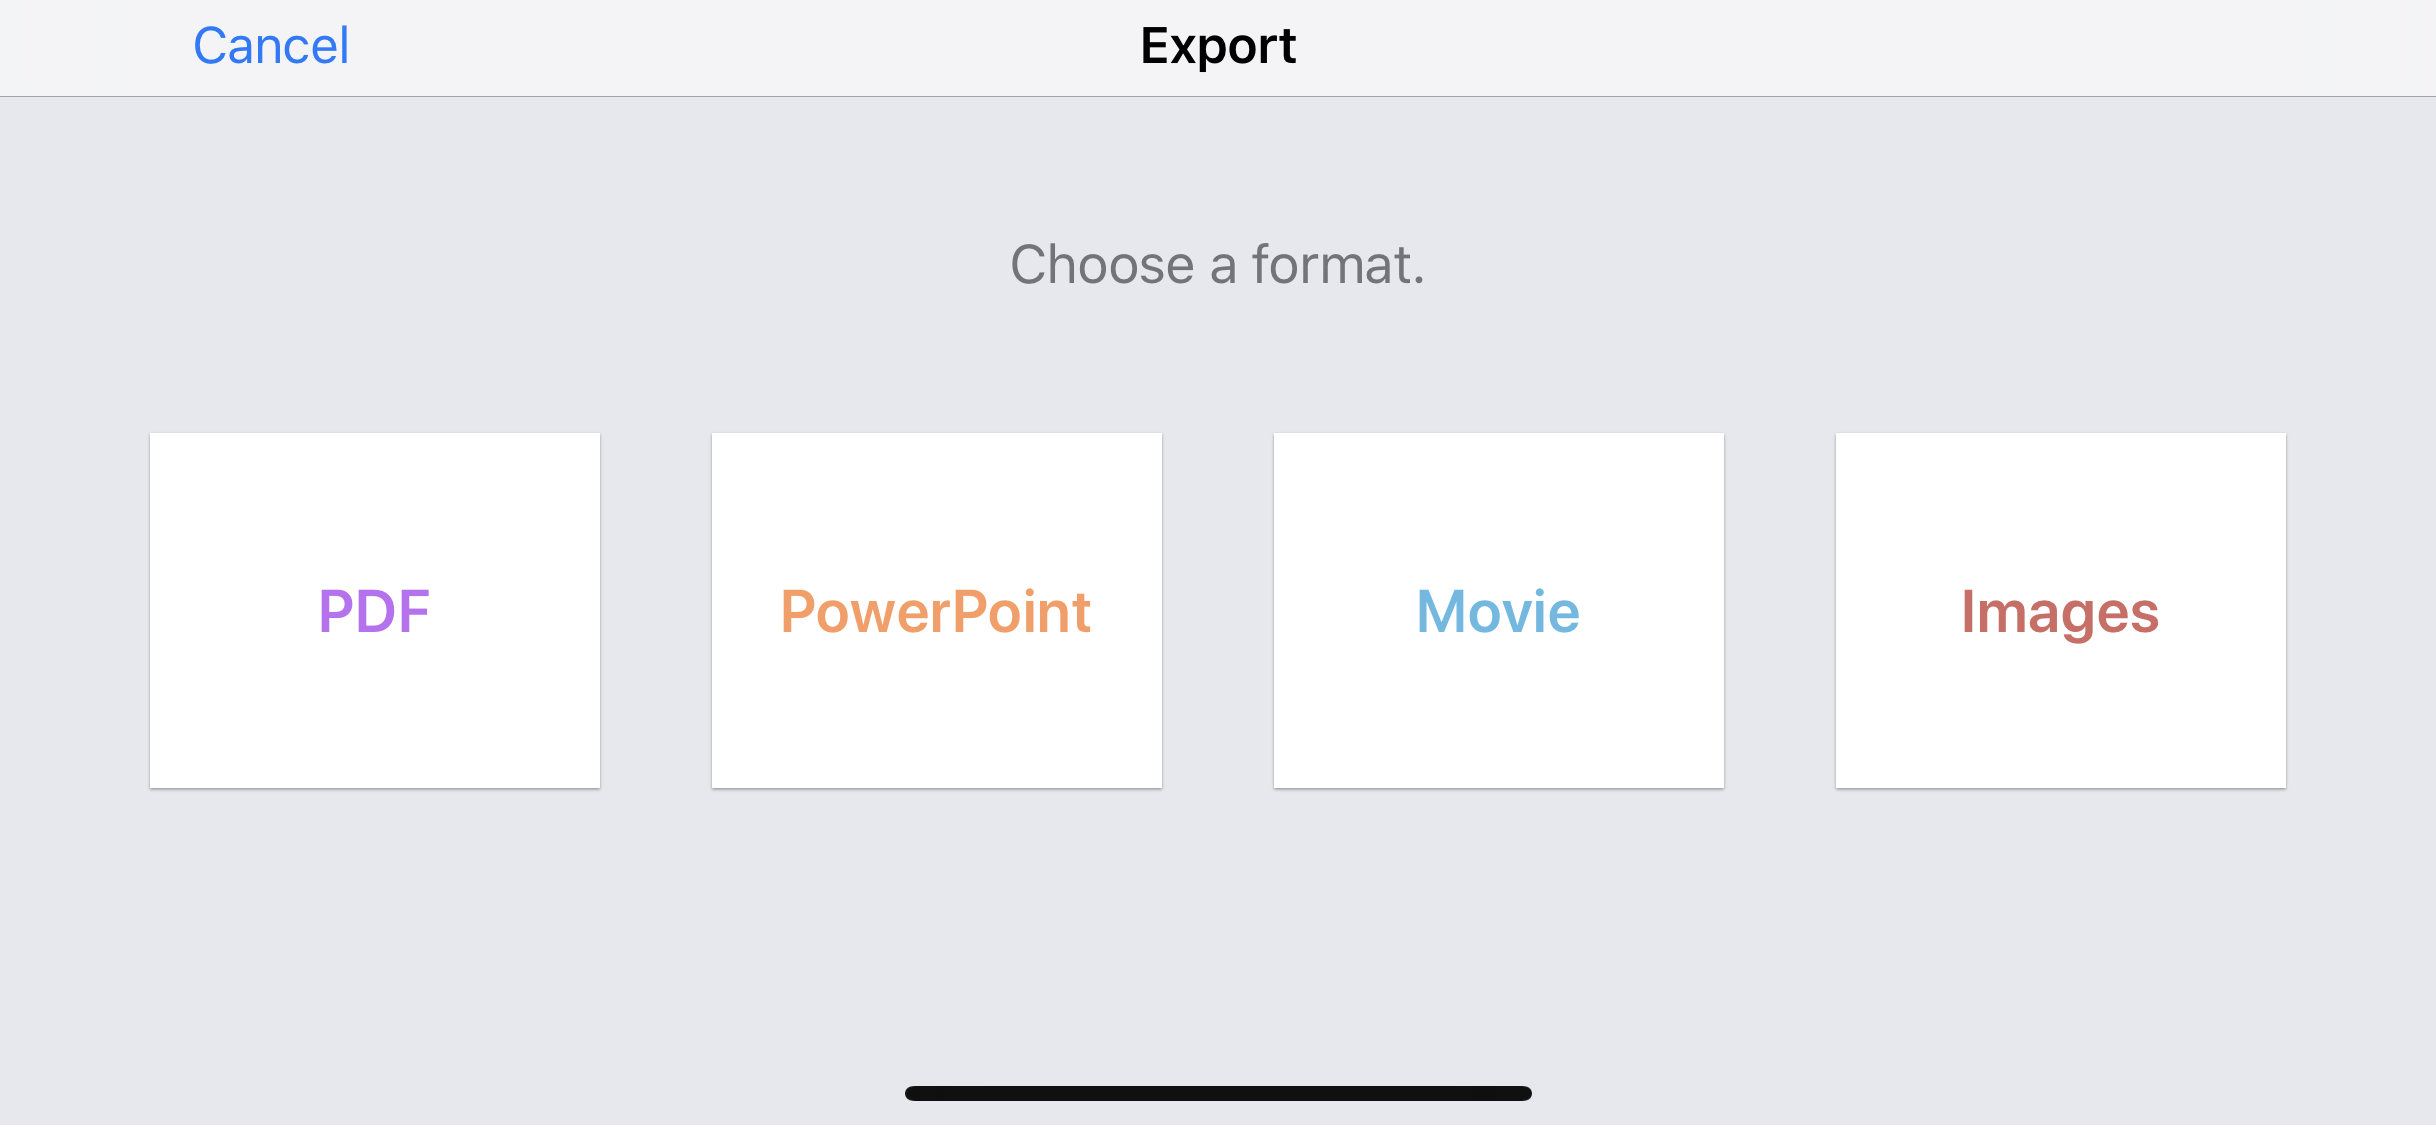Pick the Images export format
Viewport: 2436px width, 1125px height.
(x=2061, y=610)
